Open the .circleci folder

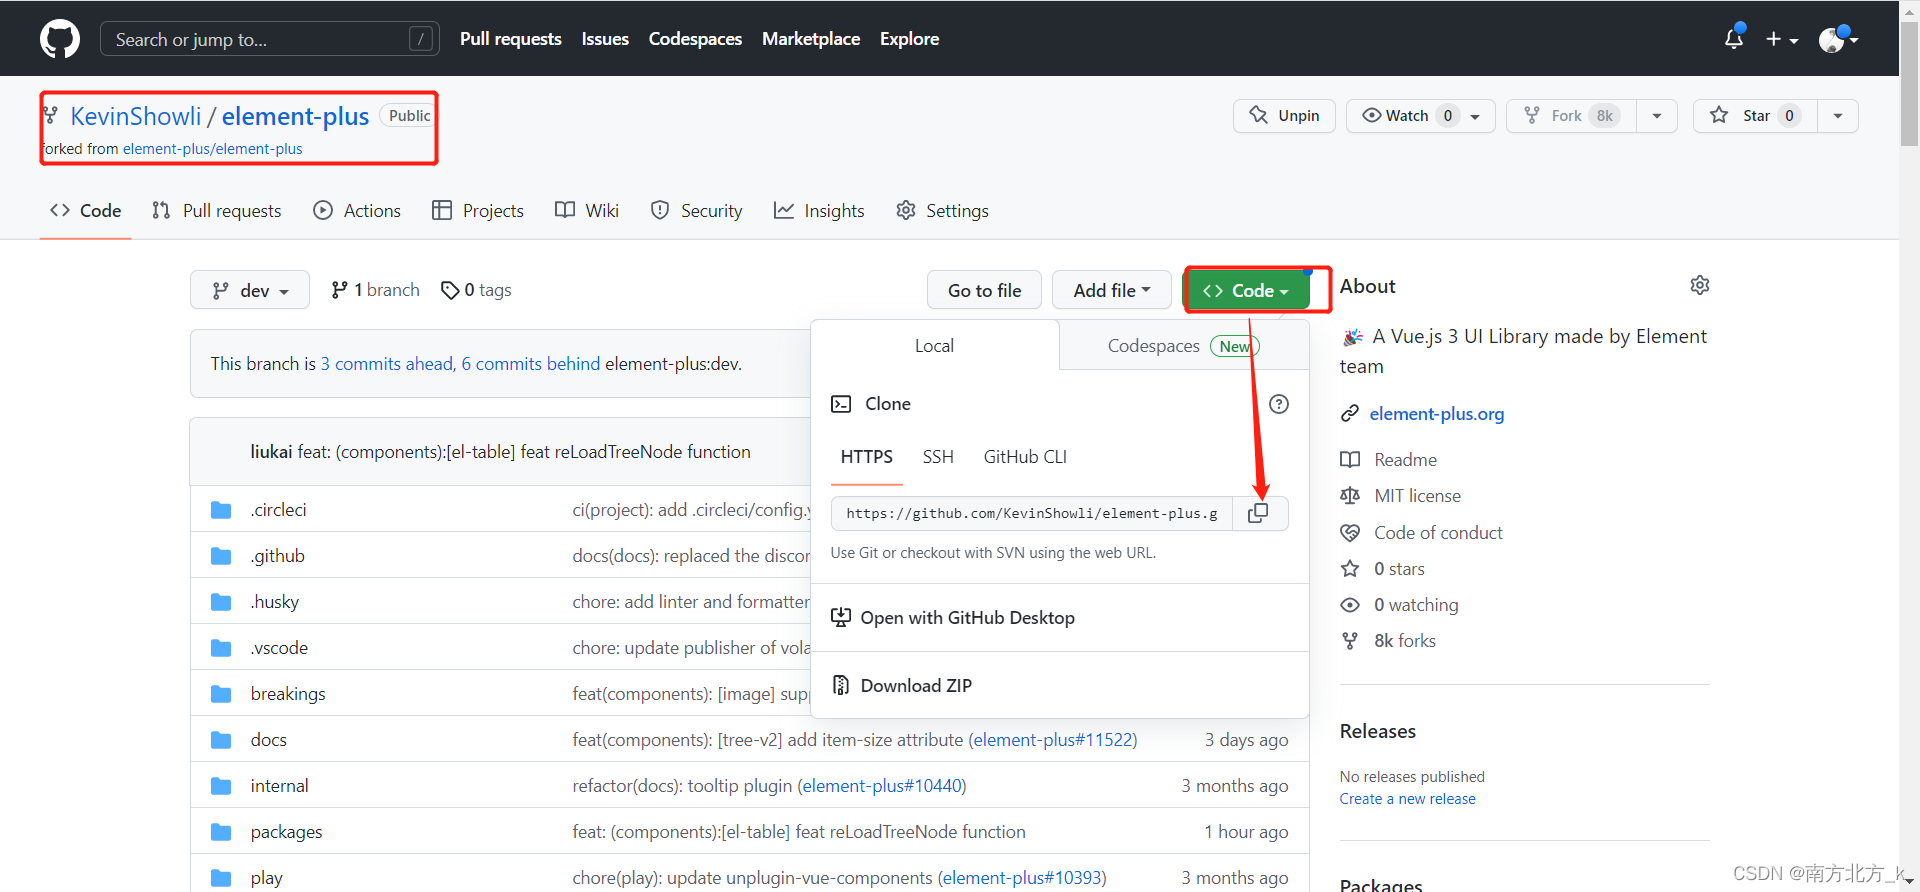click(x=279, y=510)
